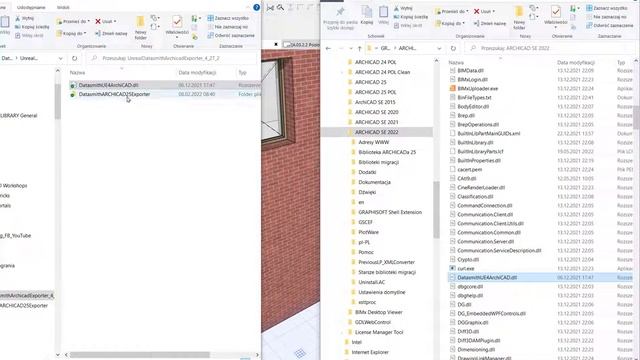Click horizontal scrollbar of UnrealDatasmith file list
Viewport: 640px width, 360px height.
click(140, 355)
